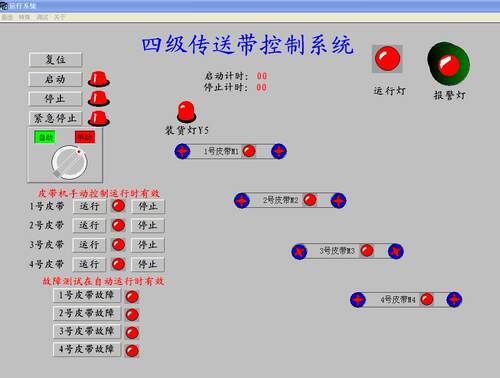
Task: Click the red beacon lamp beside 启动
Action: [99, 79]
